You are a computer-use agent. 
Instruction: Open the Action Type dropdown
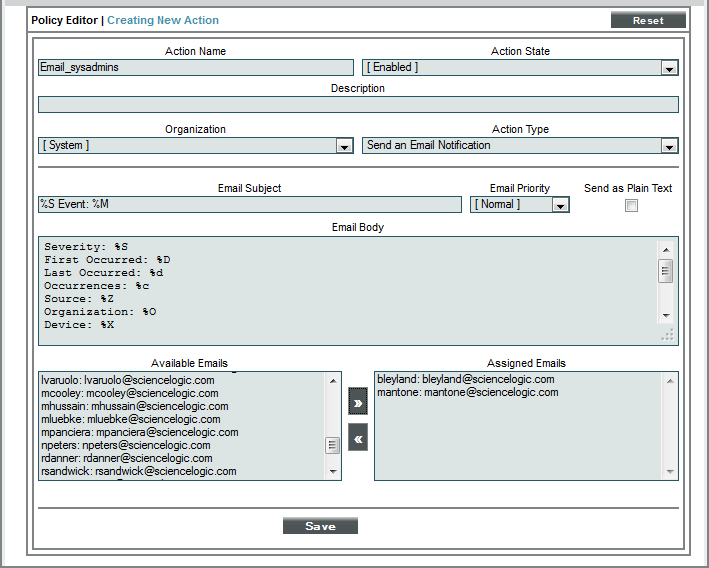tap(520, 146)
